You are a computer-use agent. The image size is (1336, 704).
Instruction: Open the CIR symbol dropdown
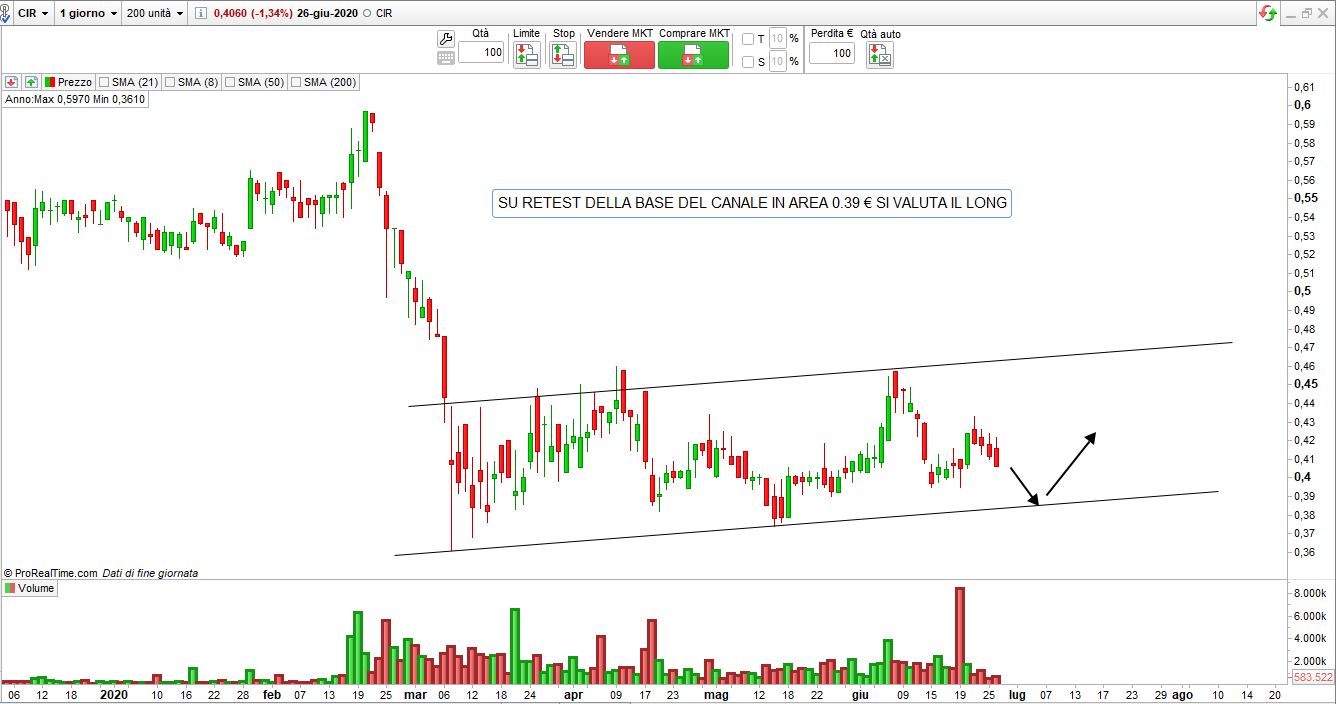tap(33, 13)
